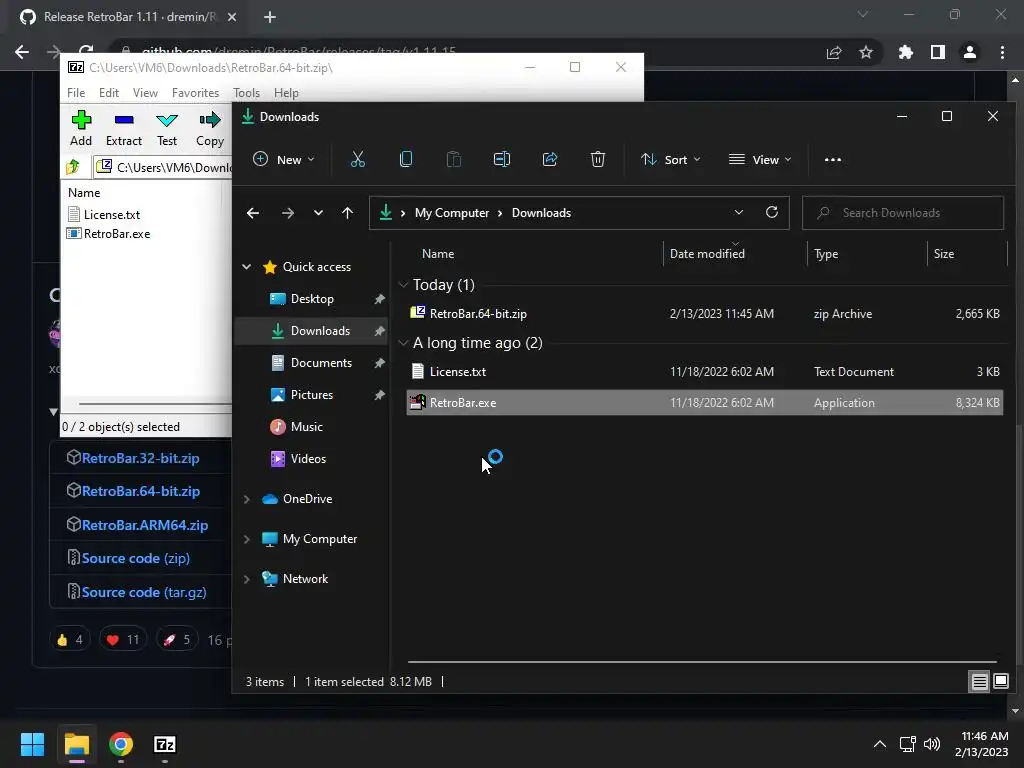This screenshot has height=768, width=1024.
Task: Go back in Explorer navigation
Action: pos(253,213)
